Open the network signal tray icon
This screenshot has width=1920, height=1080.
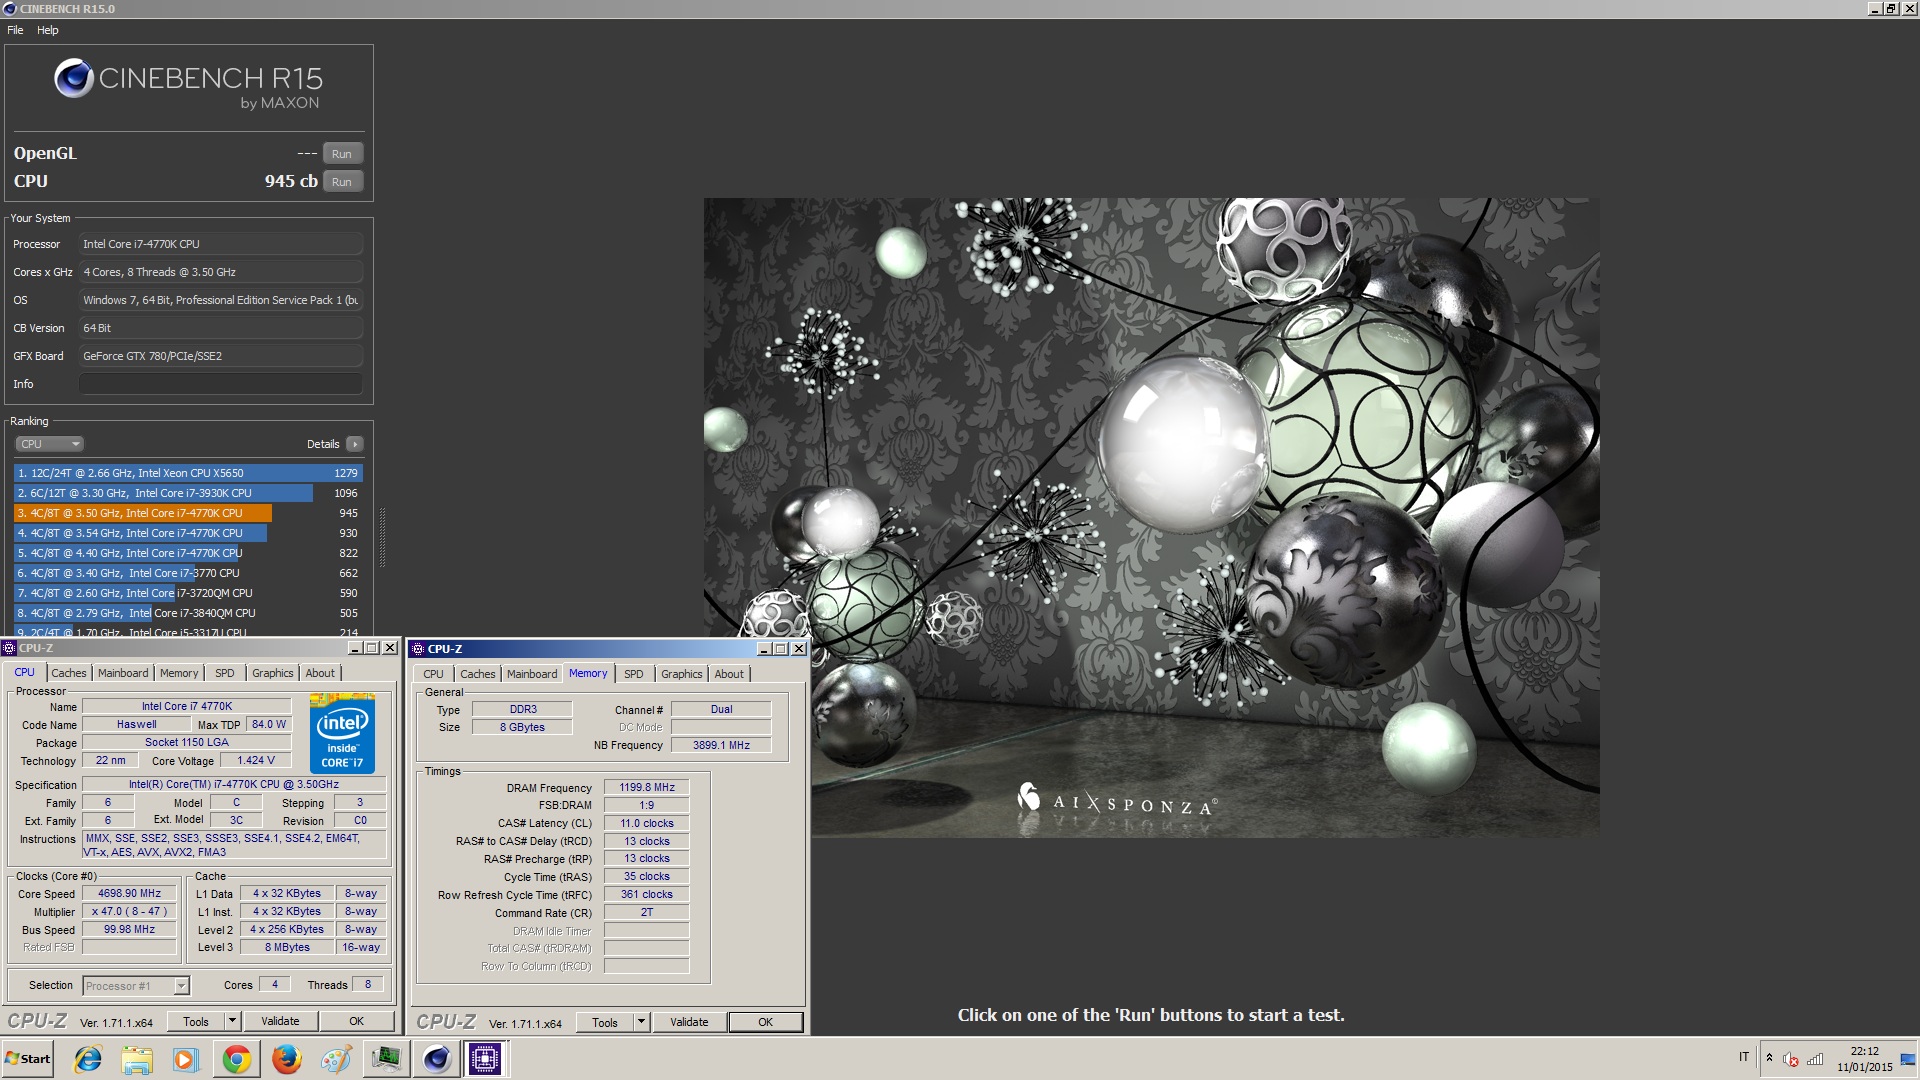(1815, 1060)
